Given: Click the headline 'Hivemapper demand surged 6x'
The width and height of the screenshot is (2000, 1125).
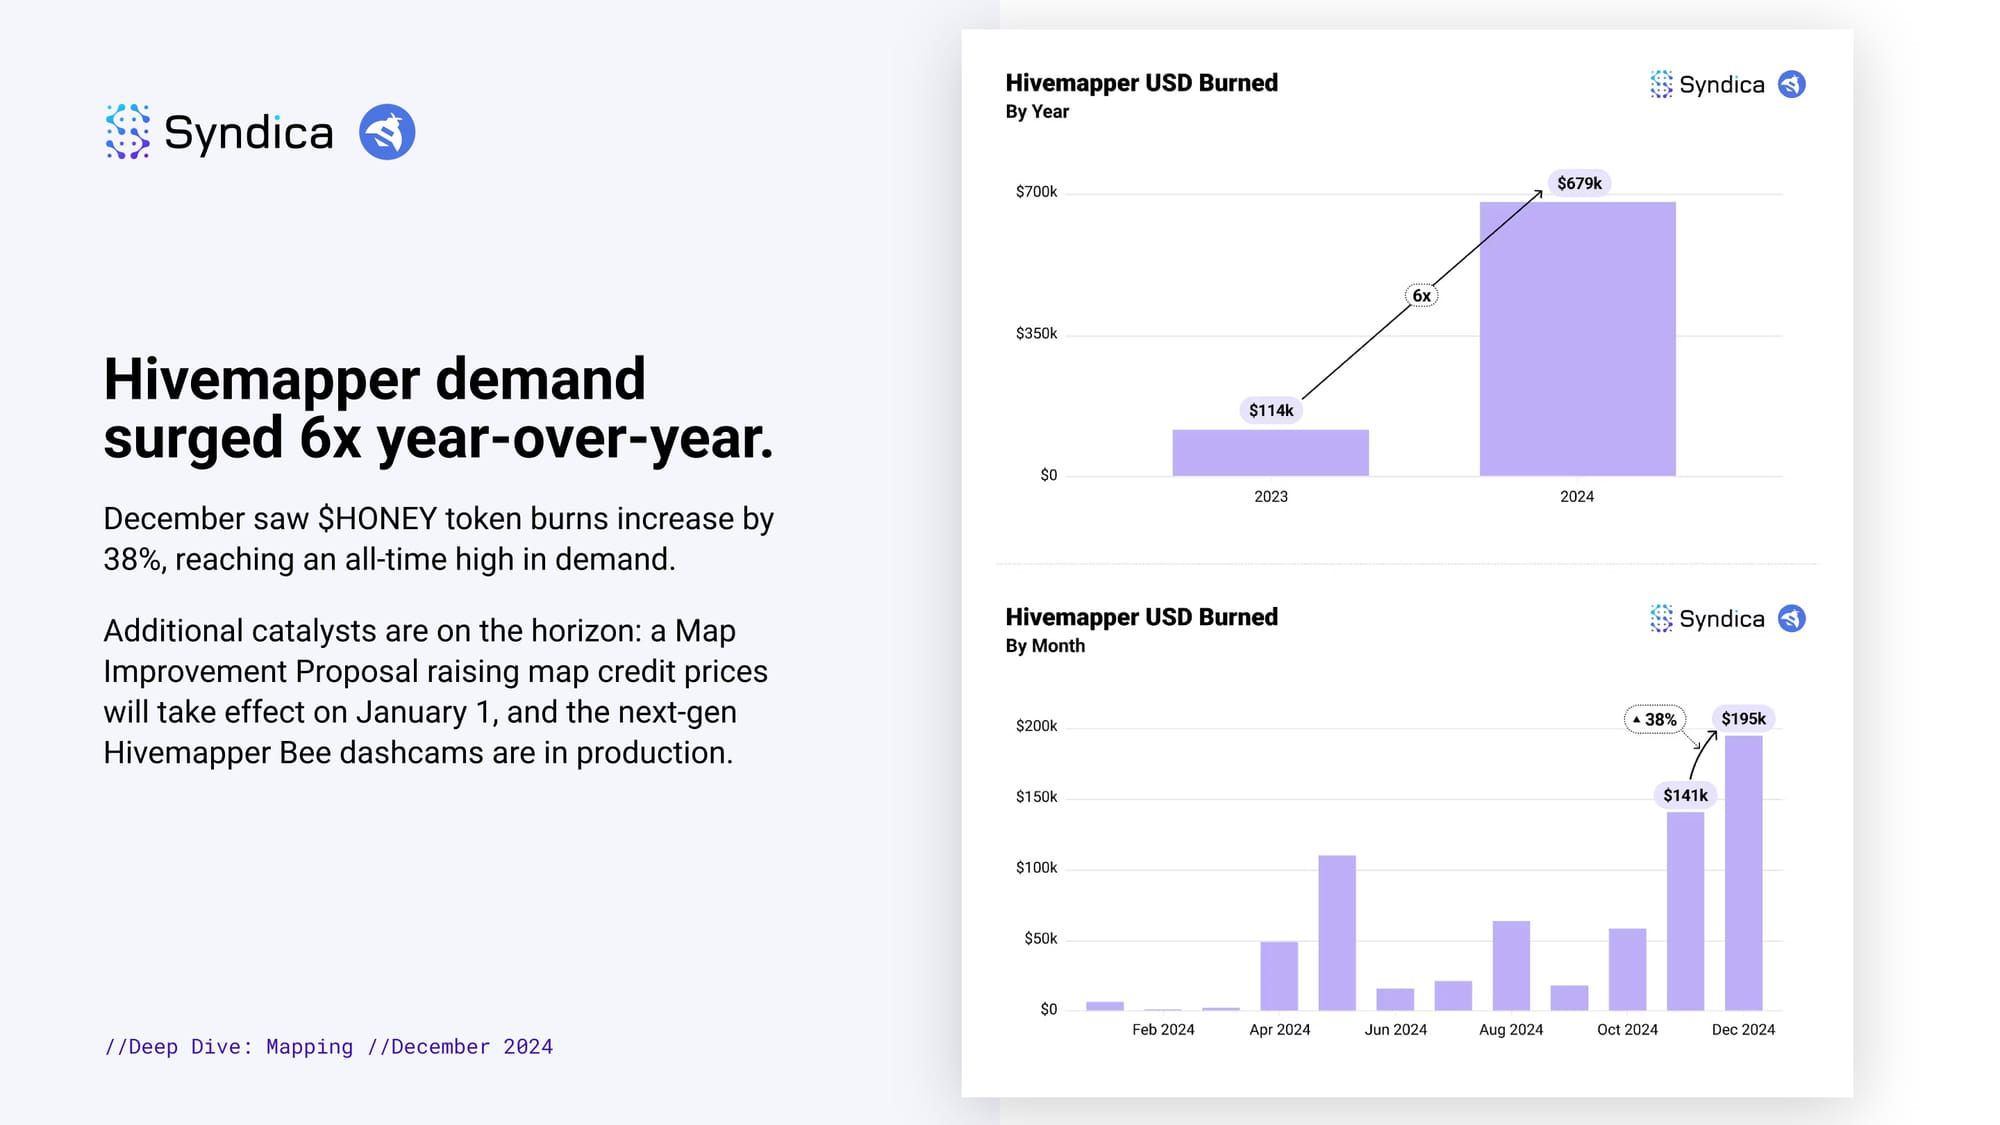Looking at the screenshot, I should [438, 408].
